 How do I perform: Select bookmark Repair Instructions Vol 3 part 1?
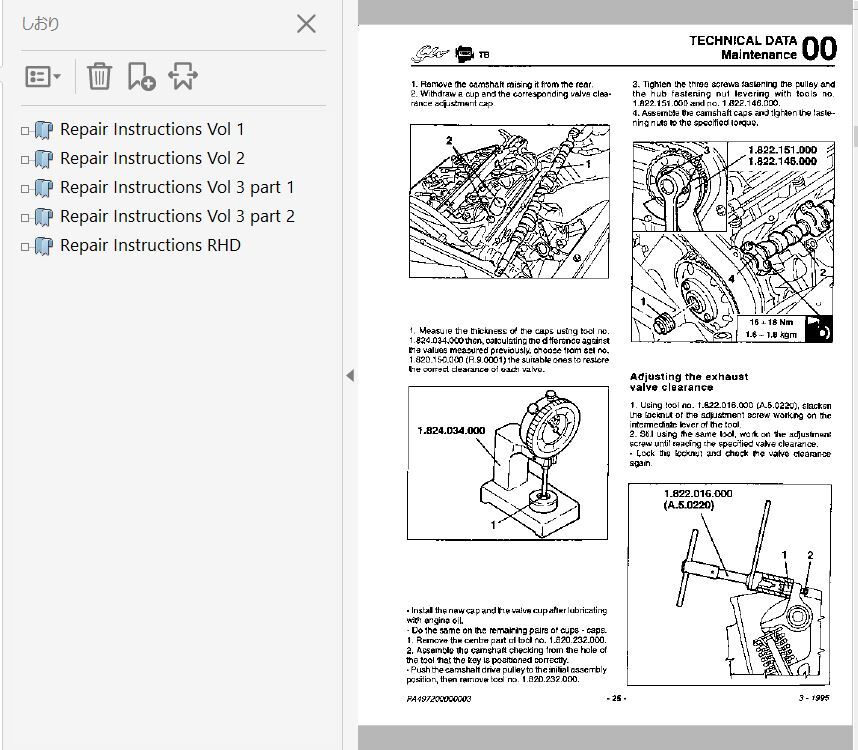click(177, 188)
